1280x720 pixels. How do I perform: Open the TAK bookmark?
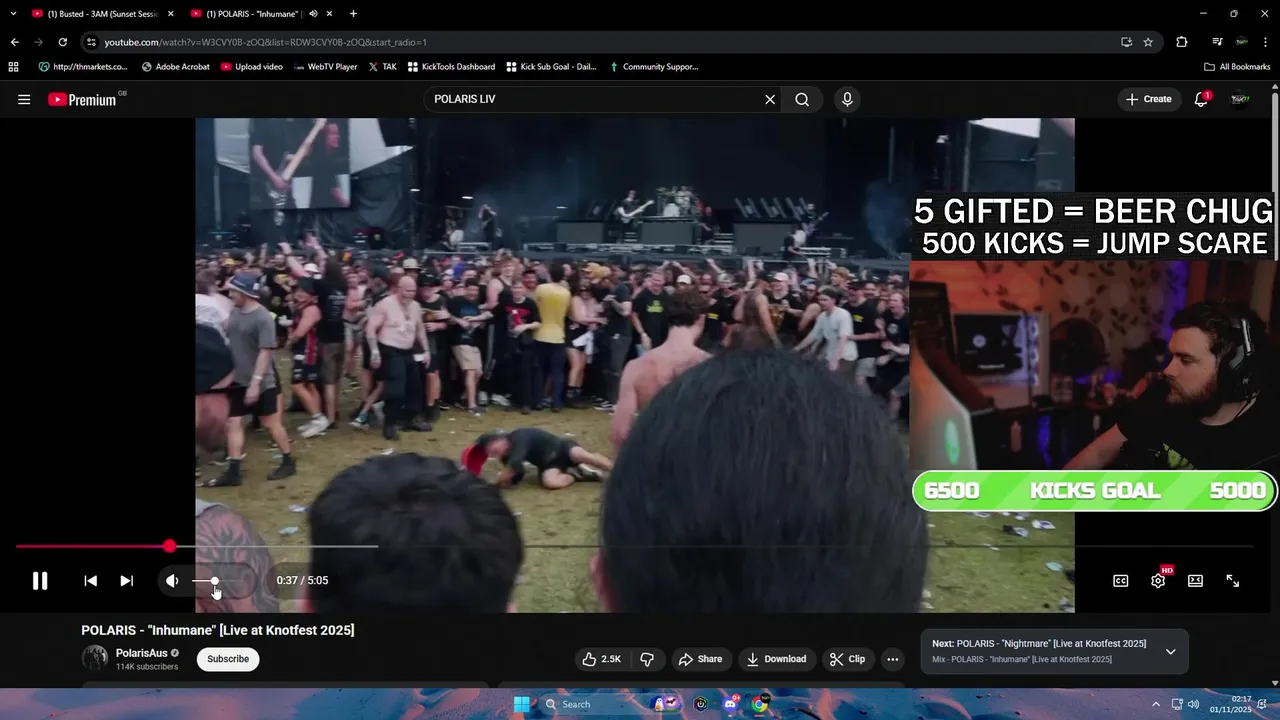(382, 67)
